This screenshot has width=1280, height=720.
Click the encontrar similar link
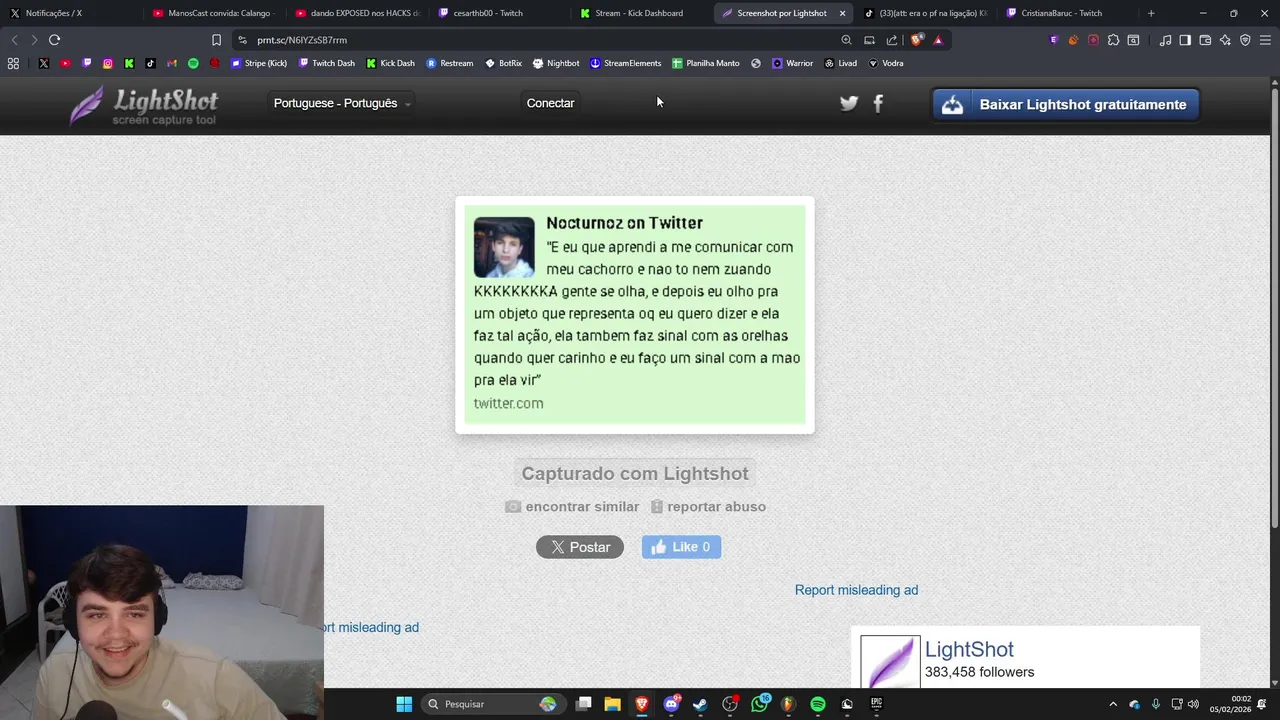(572, 507)
